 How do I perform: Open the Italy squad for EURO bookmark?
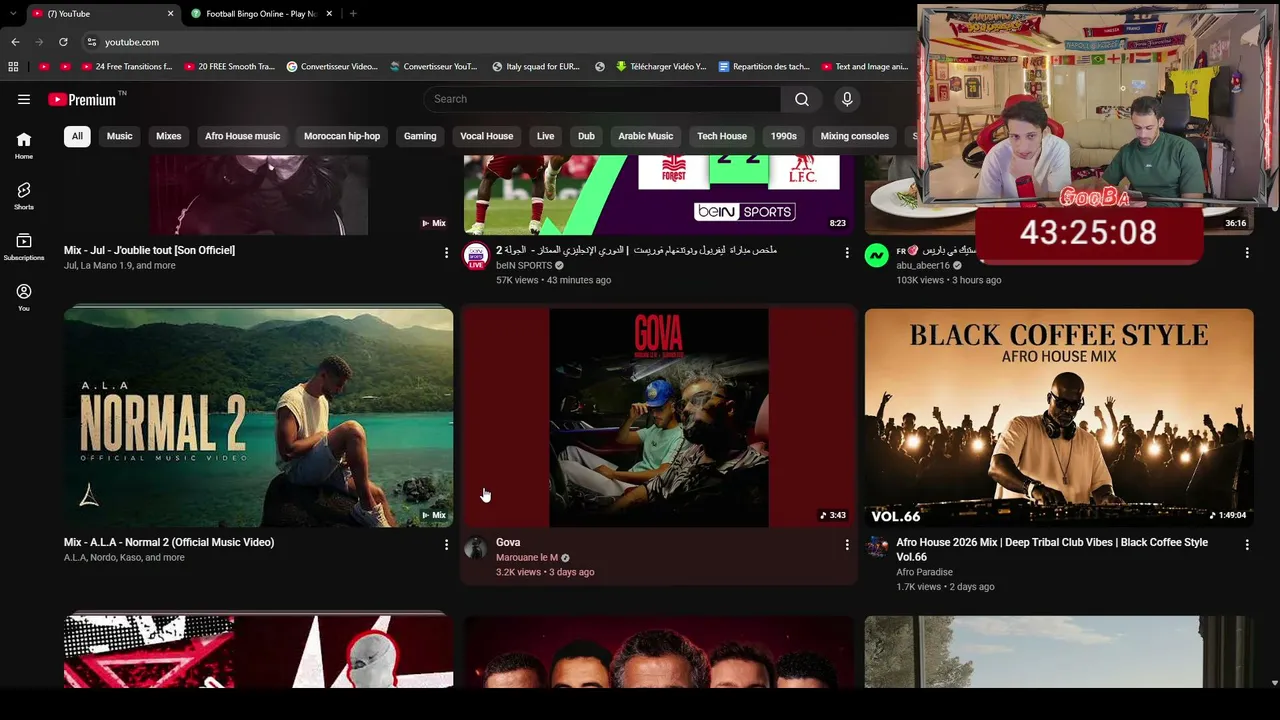(x=536, y=67)
